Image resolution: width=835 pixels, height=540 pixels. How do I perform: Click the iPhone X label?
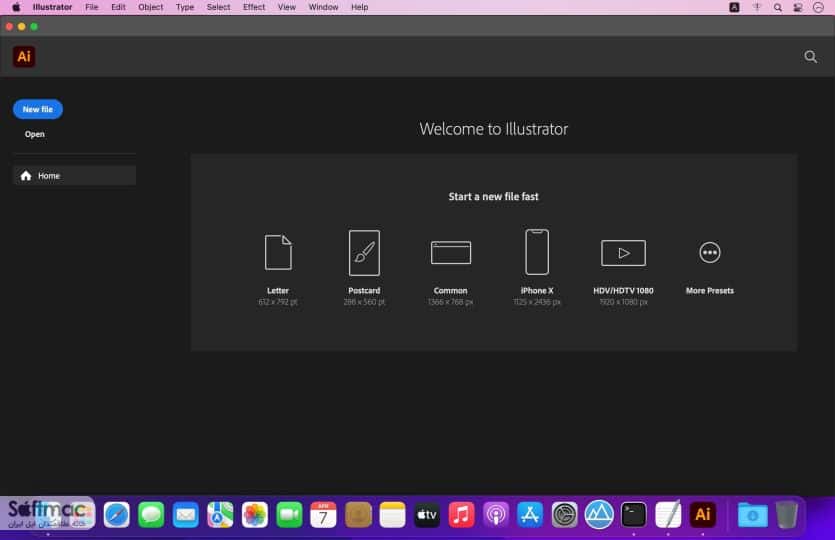[537, 291]
